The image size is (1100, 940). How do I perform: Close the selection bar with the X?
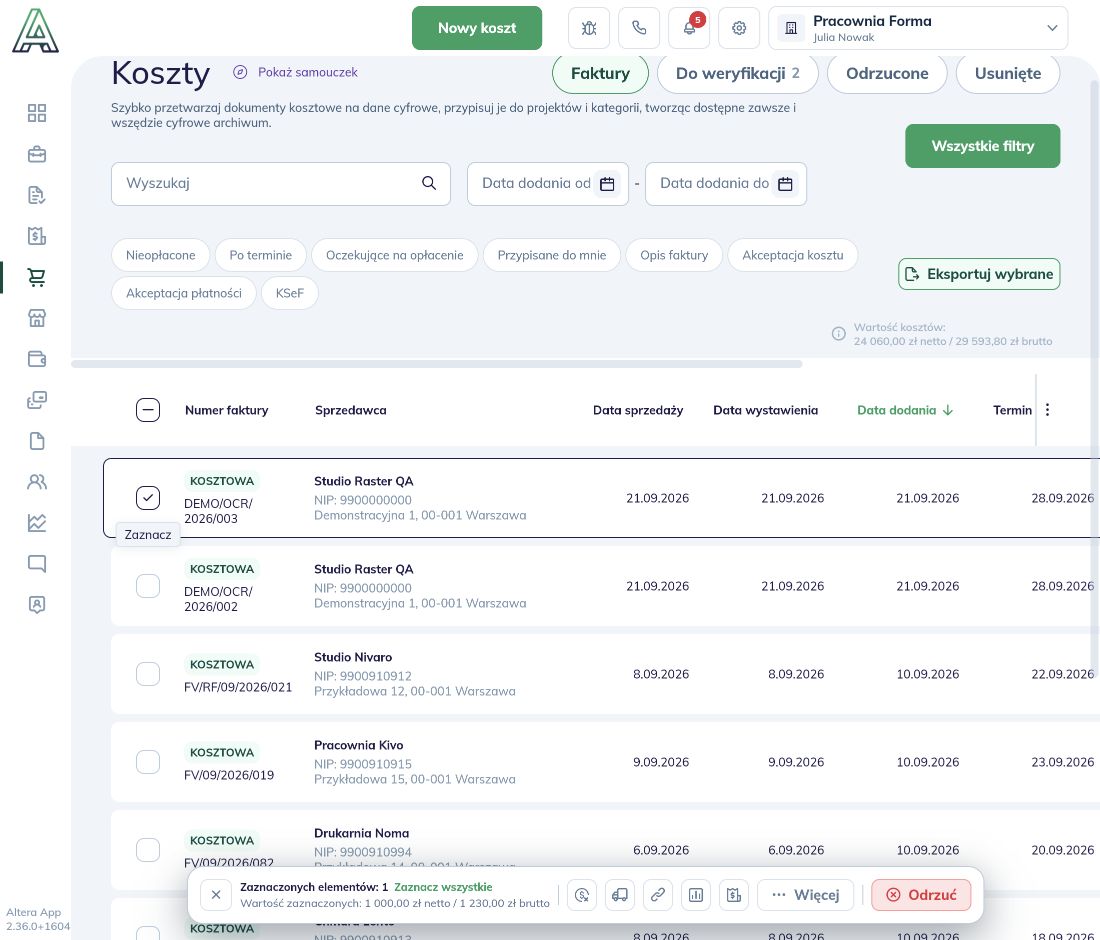tap(216, 895)
